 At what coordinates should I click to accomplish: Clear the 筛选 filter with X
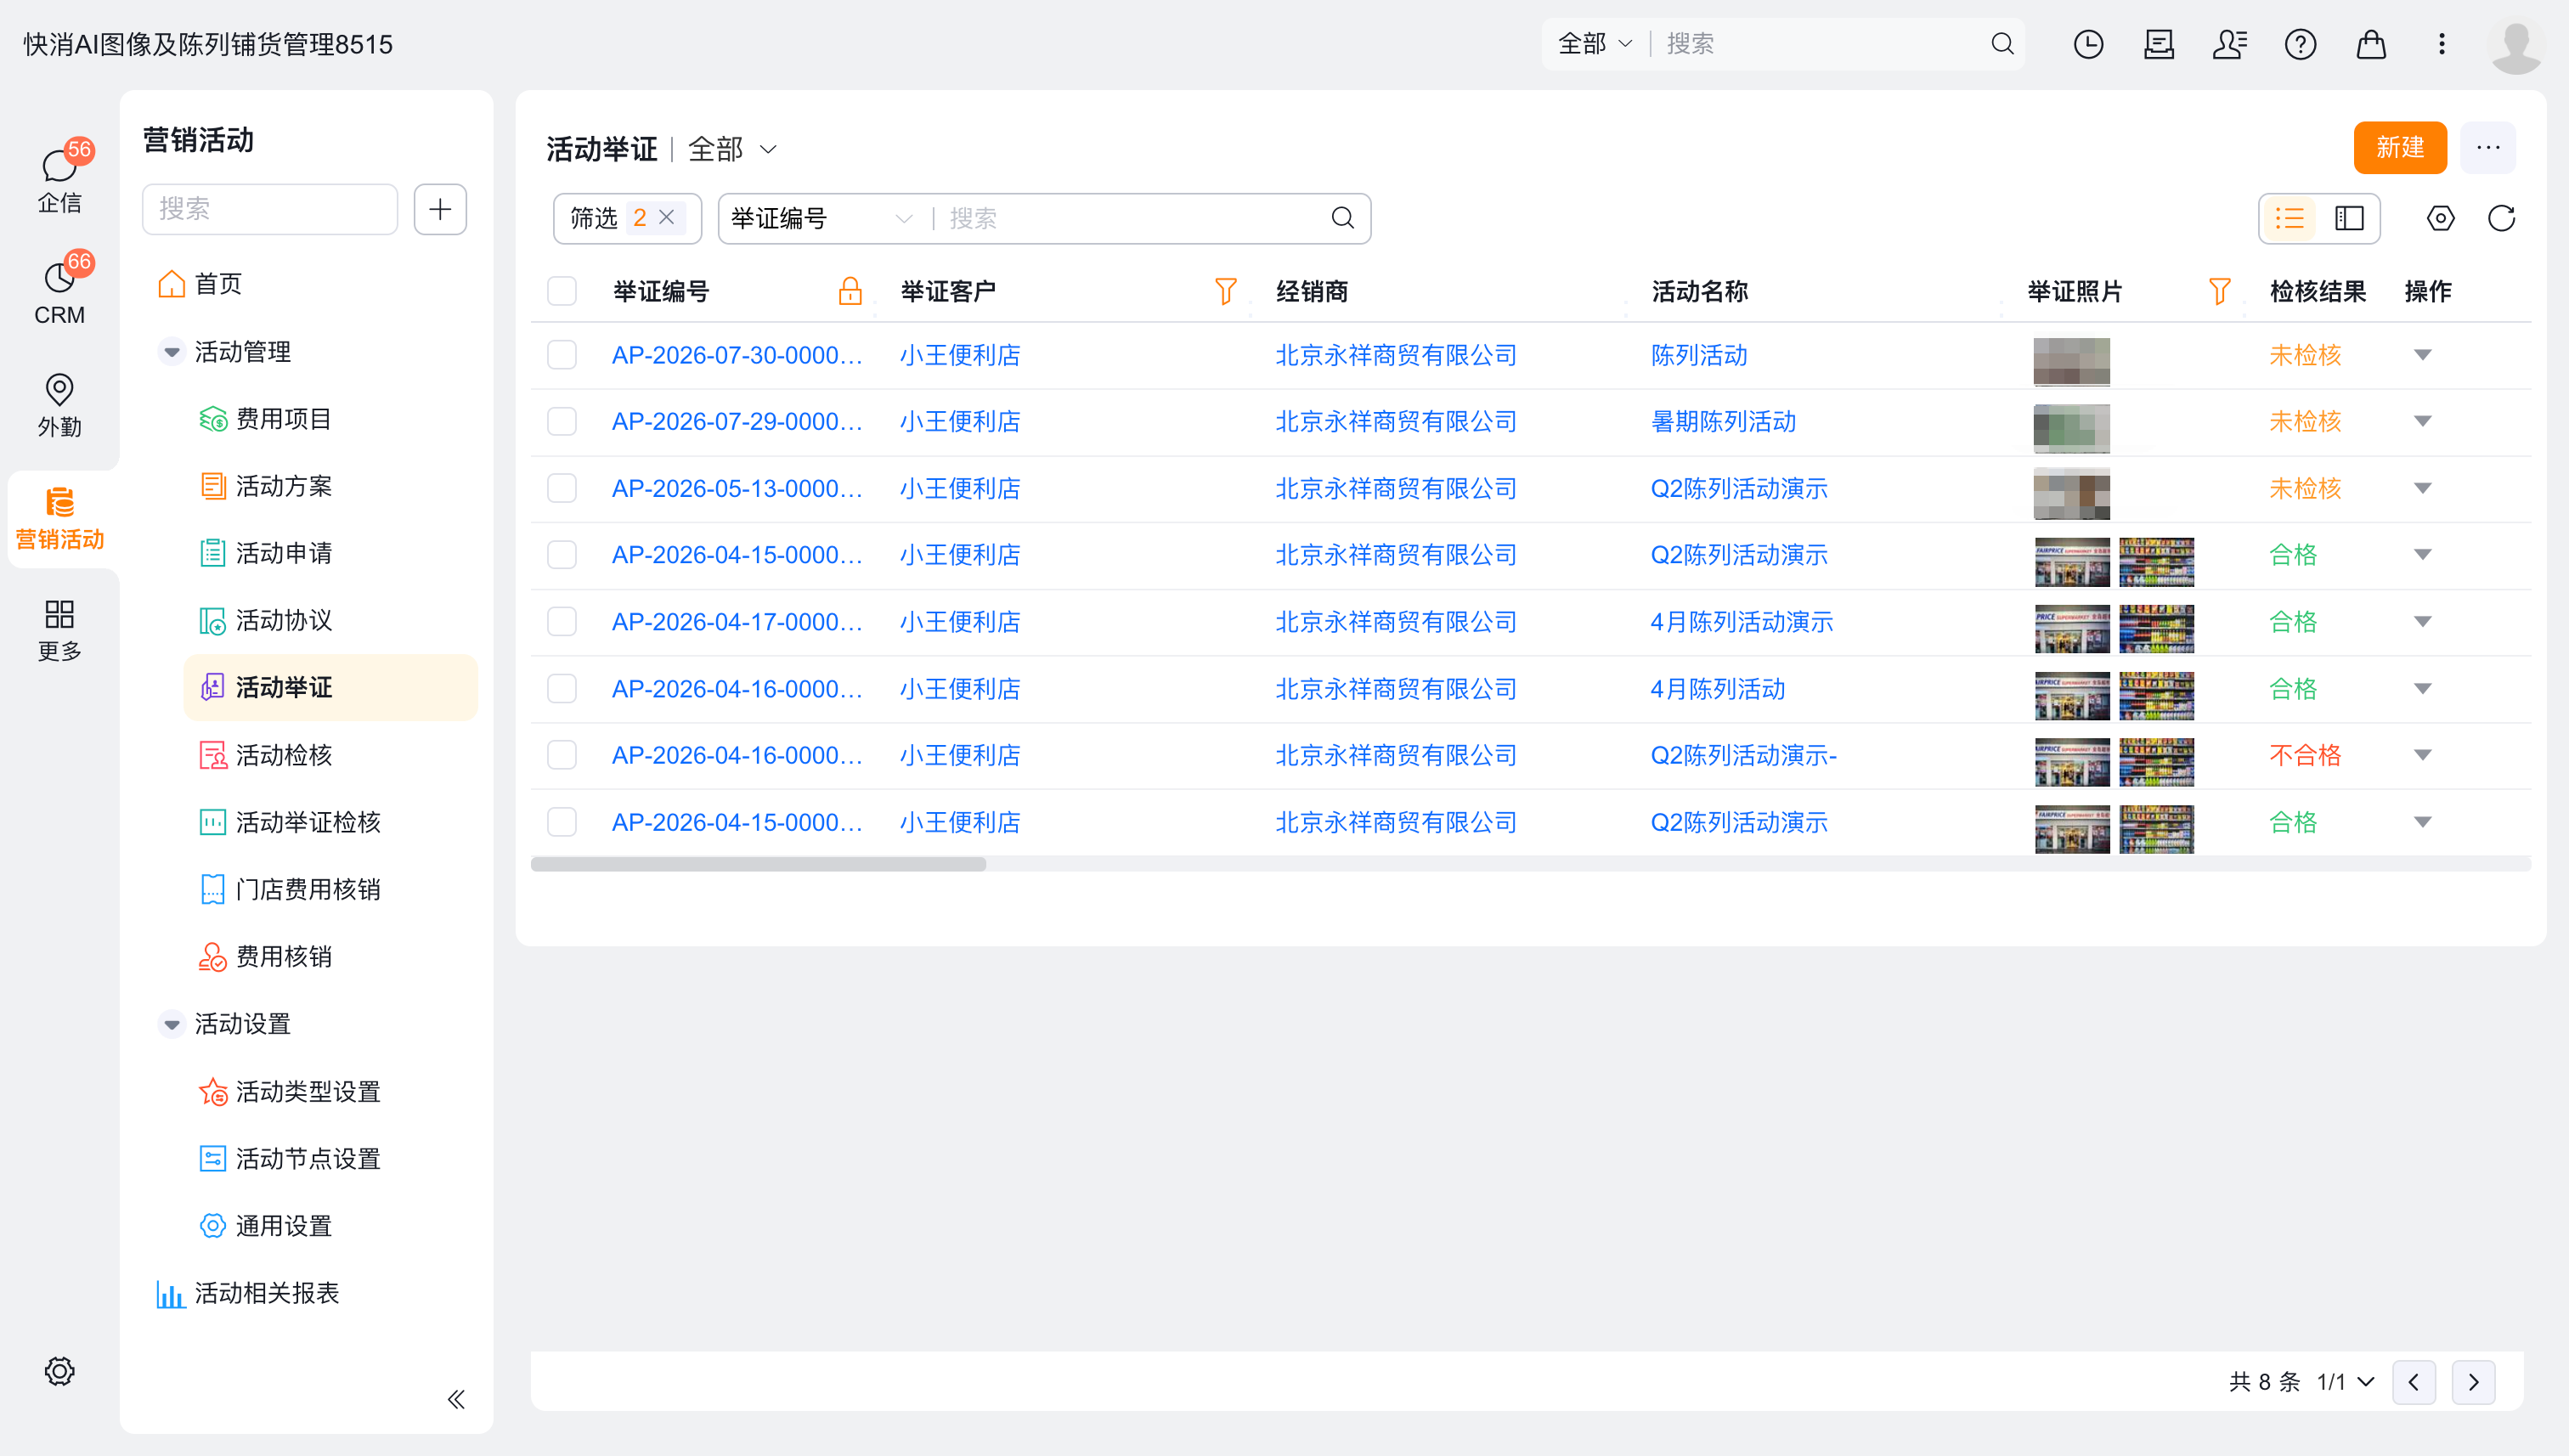point(667,218)
